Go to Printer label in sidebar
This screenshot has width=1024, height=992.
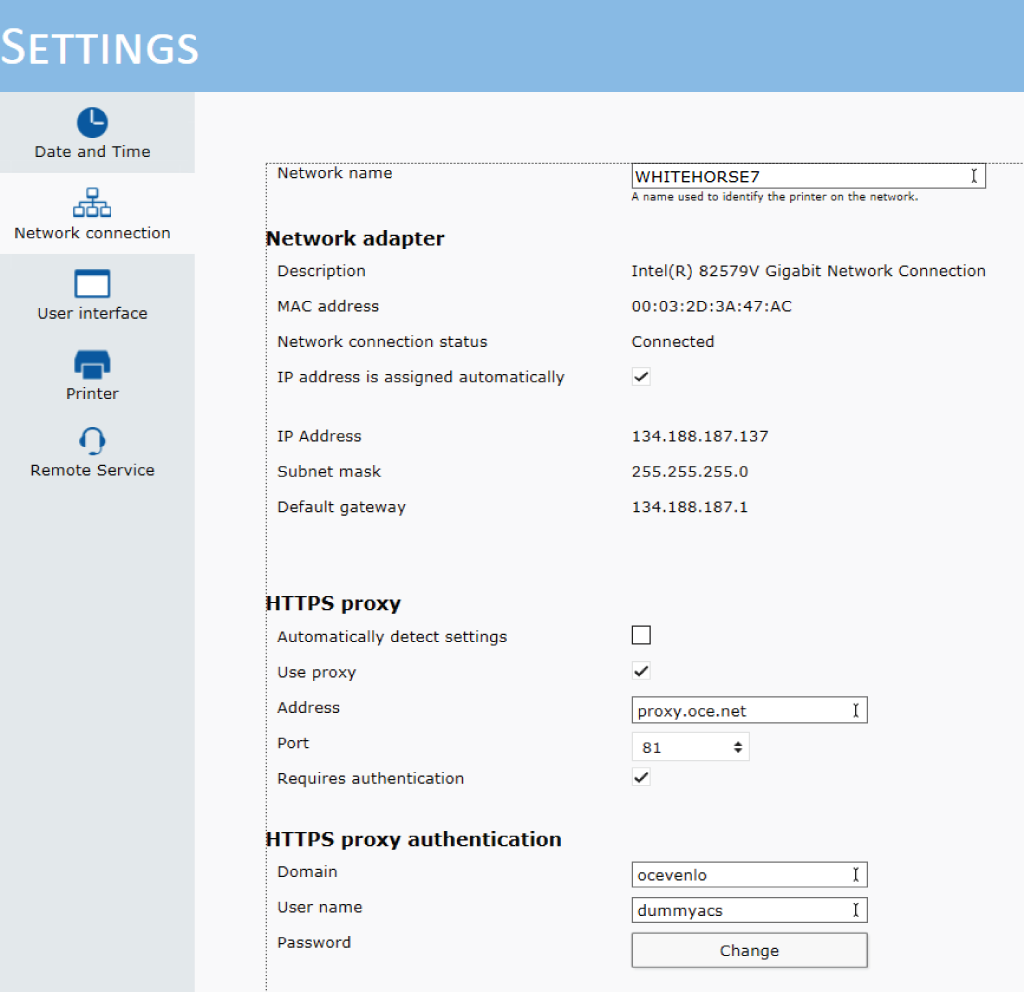pos(92,394)
